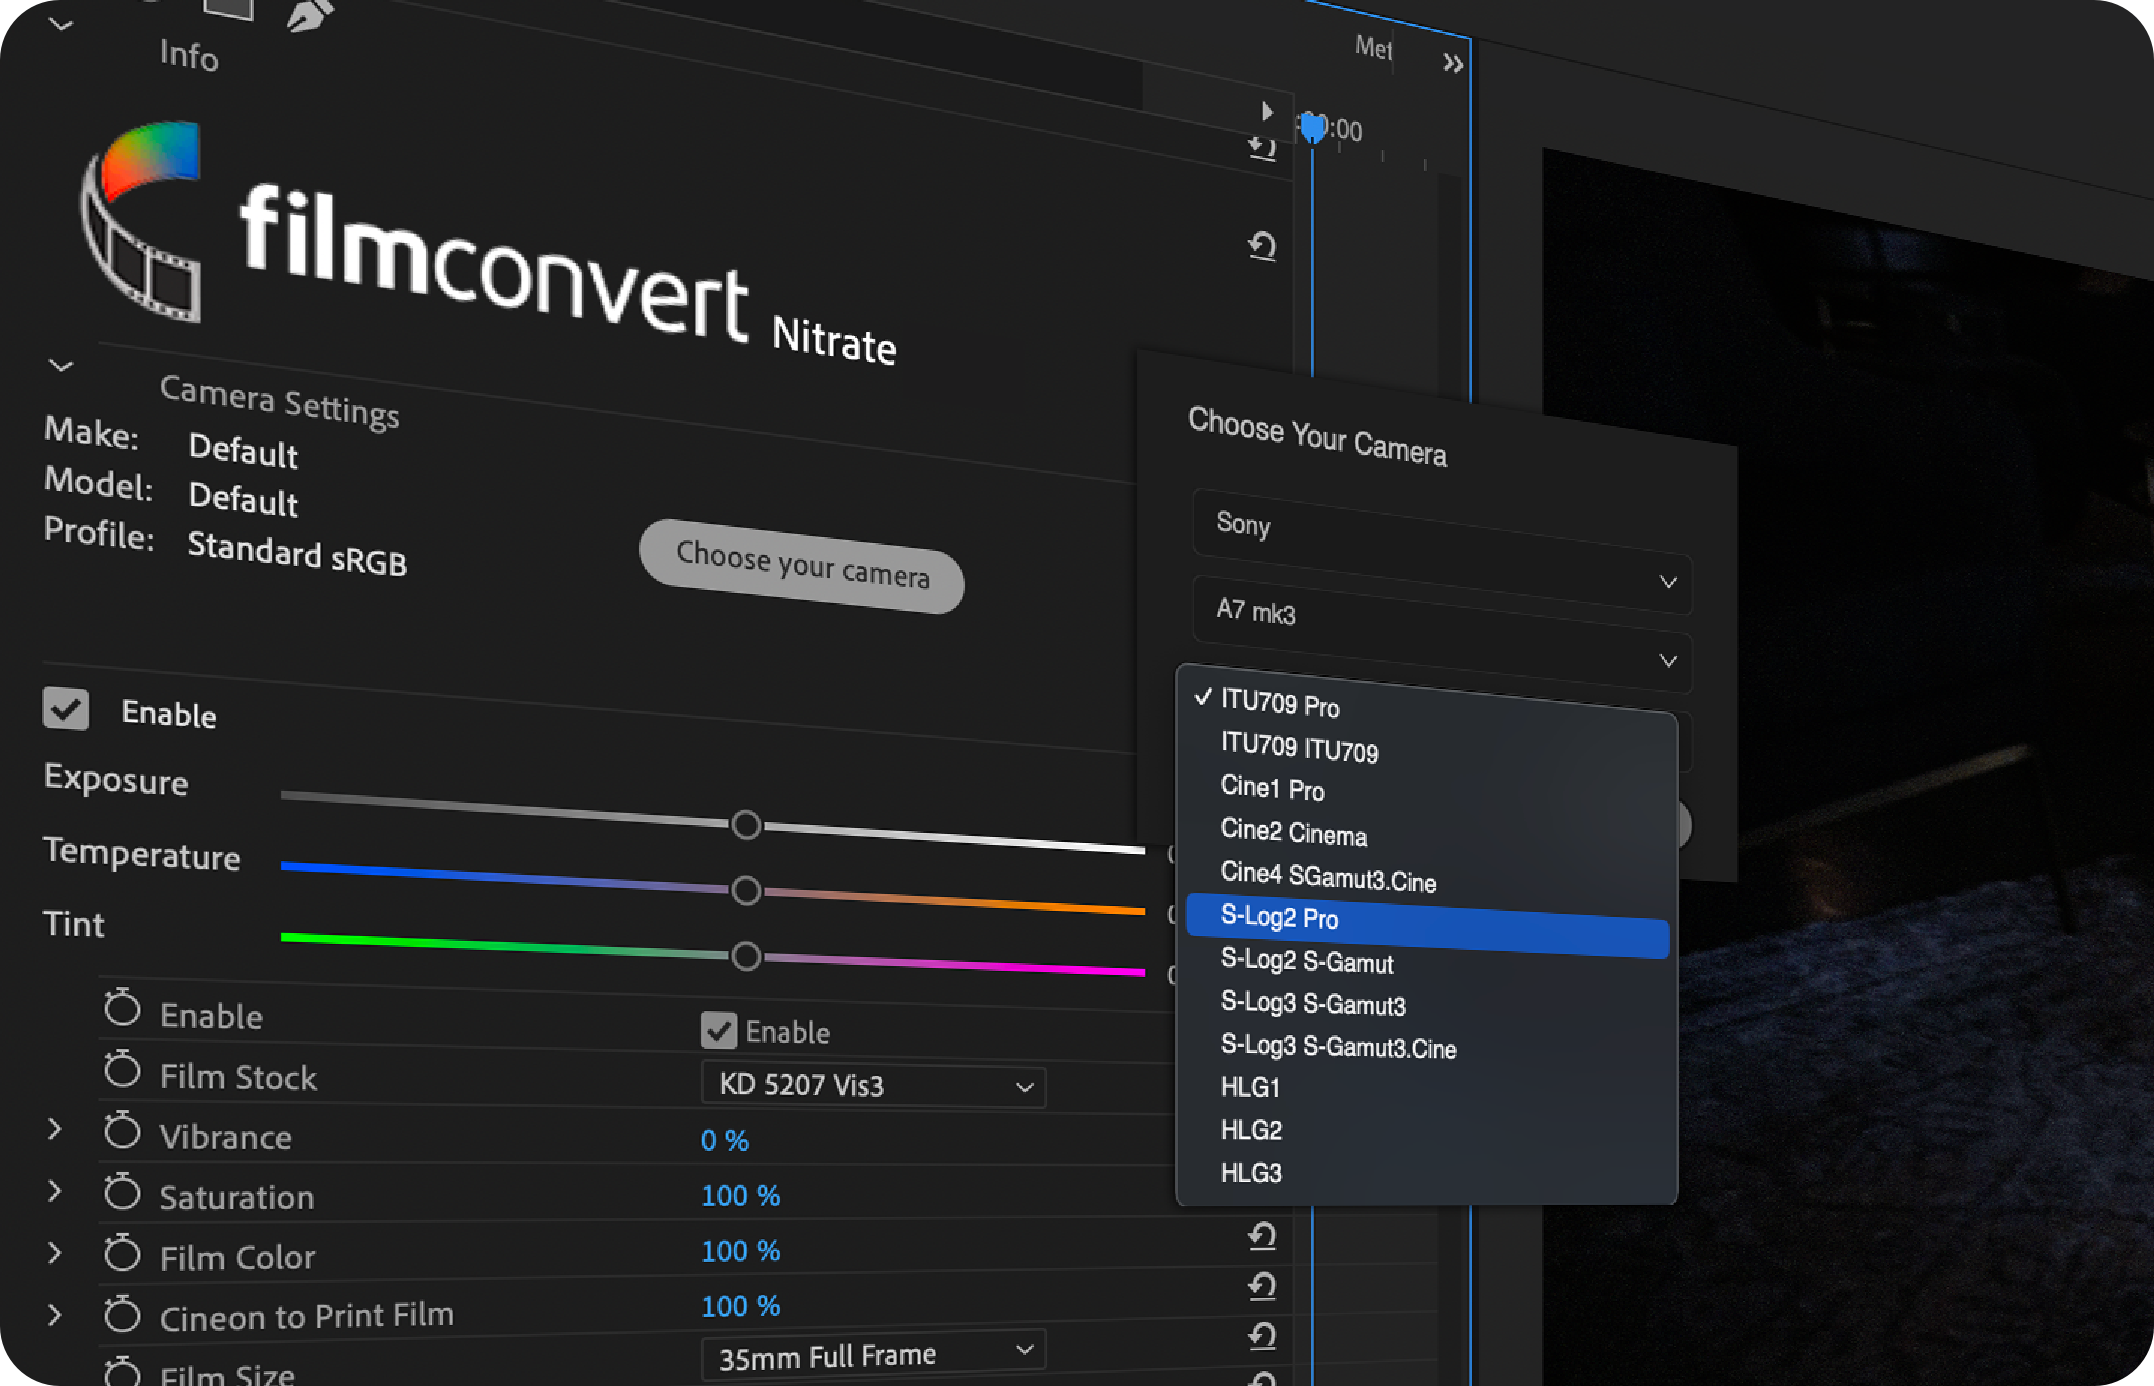Toggle the Enable row stopwatch
The image size is (2154, 1386).
(x=122, y=1010)
